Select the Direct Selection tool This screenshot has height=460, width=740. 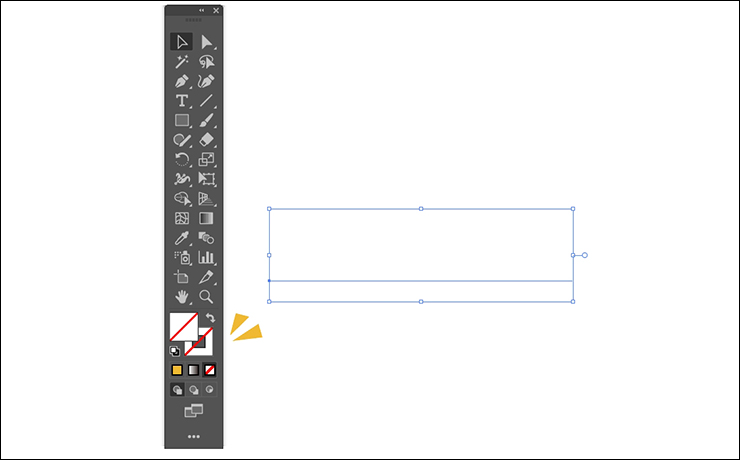tap(206, 42)
